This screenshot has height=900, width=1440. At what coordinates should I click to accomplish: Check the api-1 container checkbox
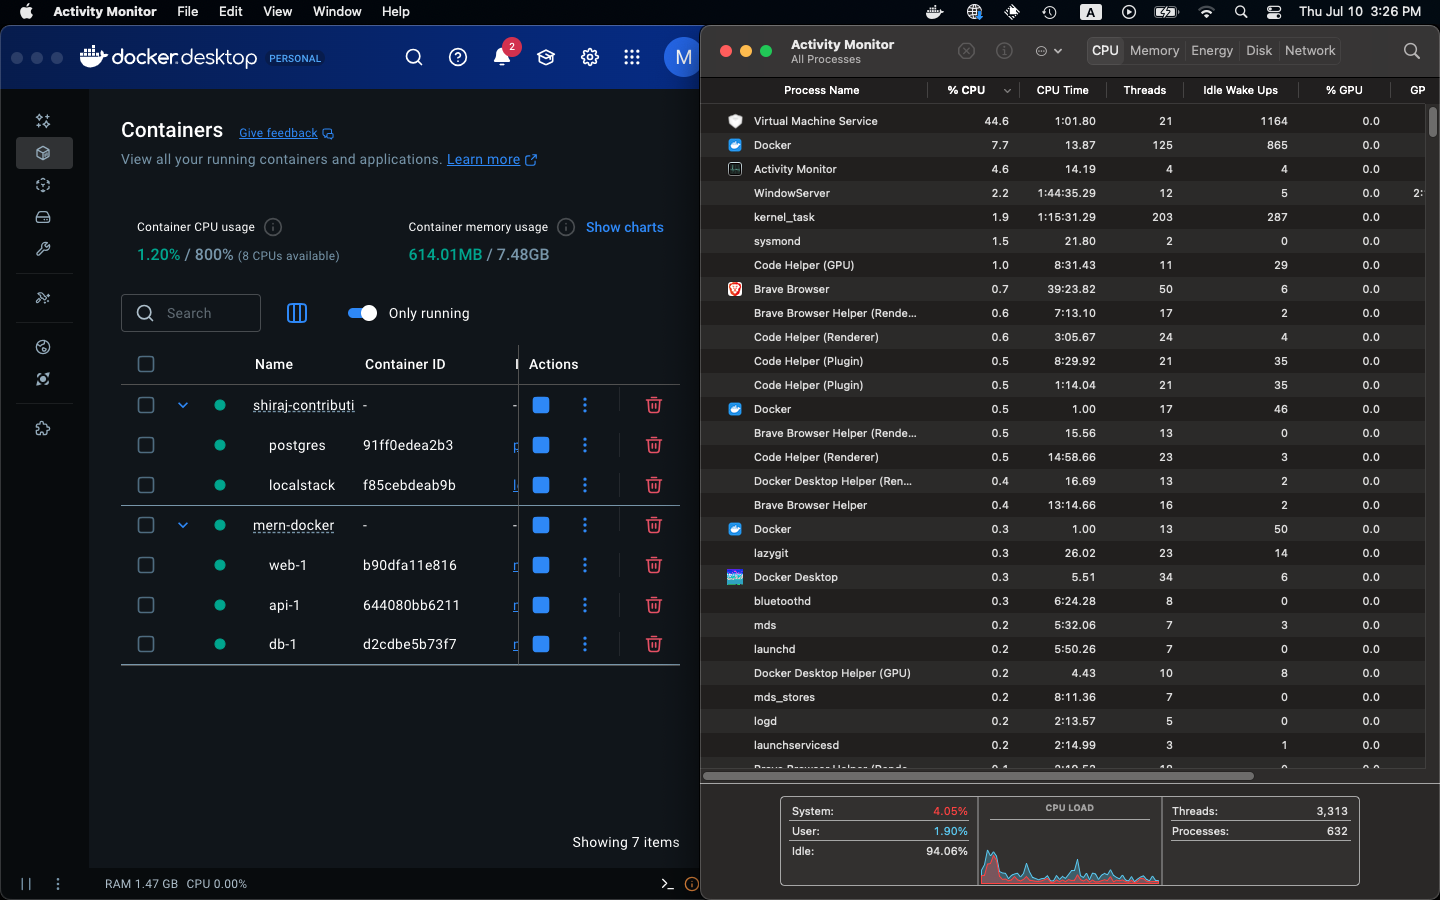(146, 605)
